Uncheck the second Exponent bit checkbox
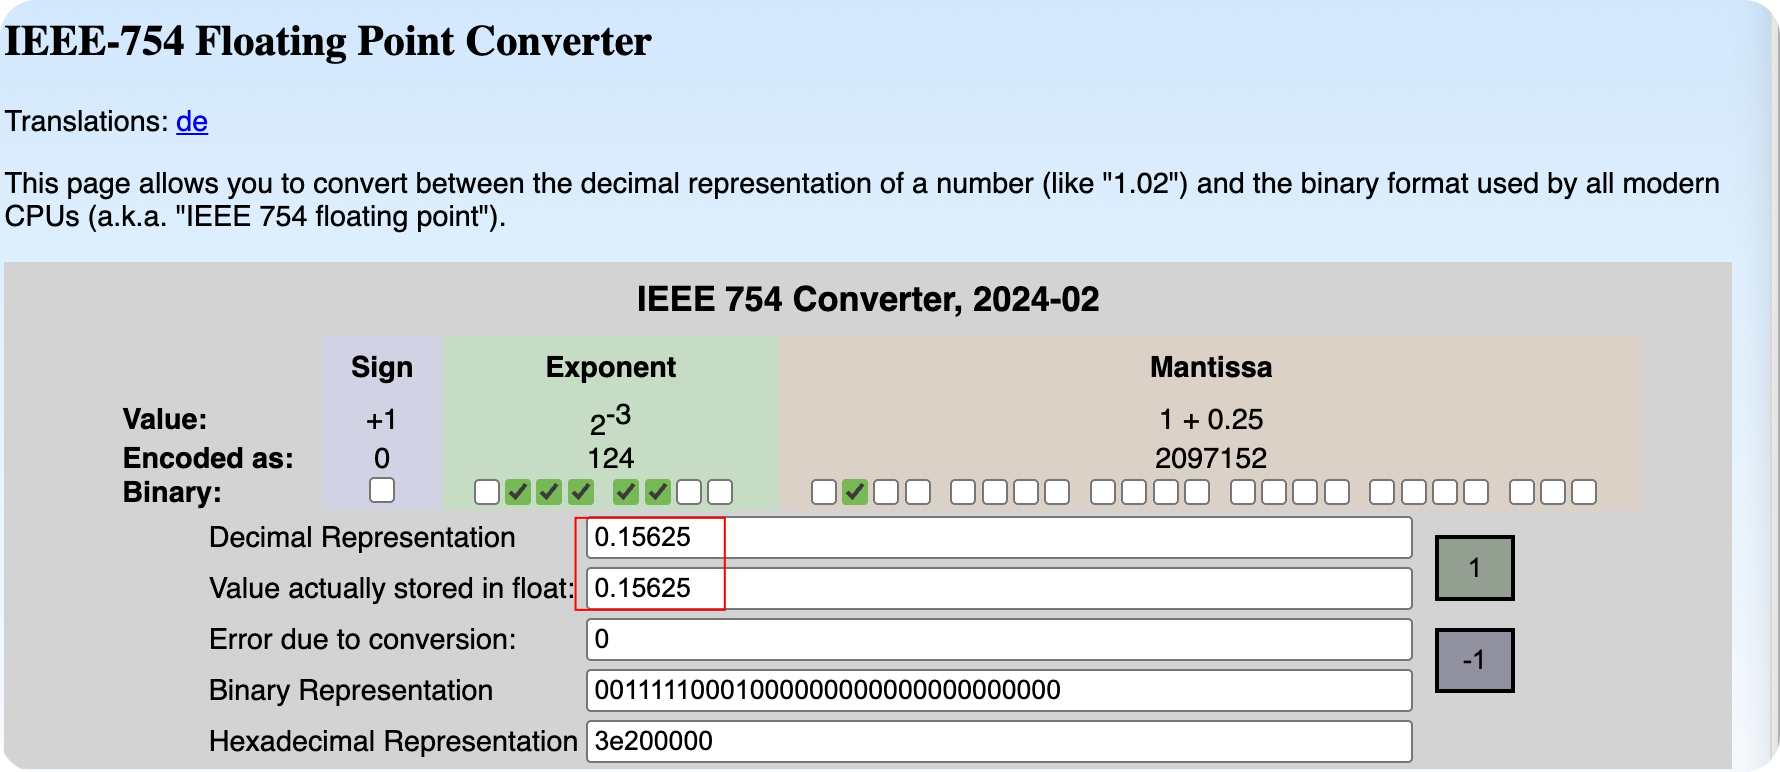Screen dimensions: 1780x772 [518, 492]
